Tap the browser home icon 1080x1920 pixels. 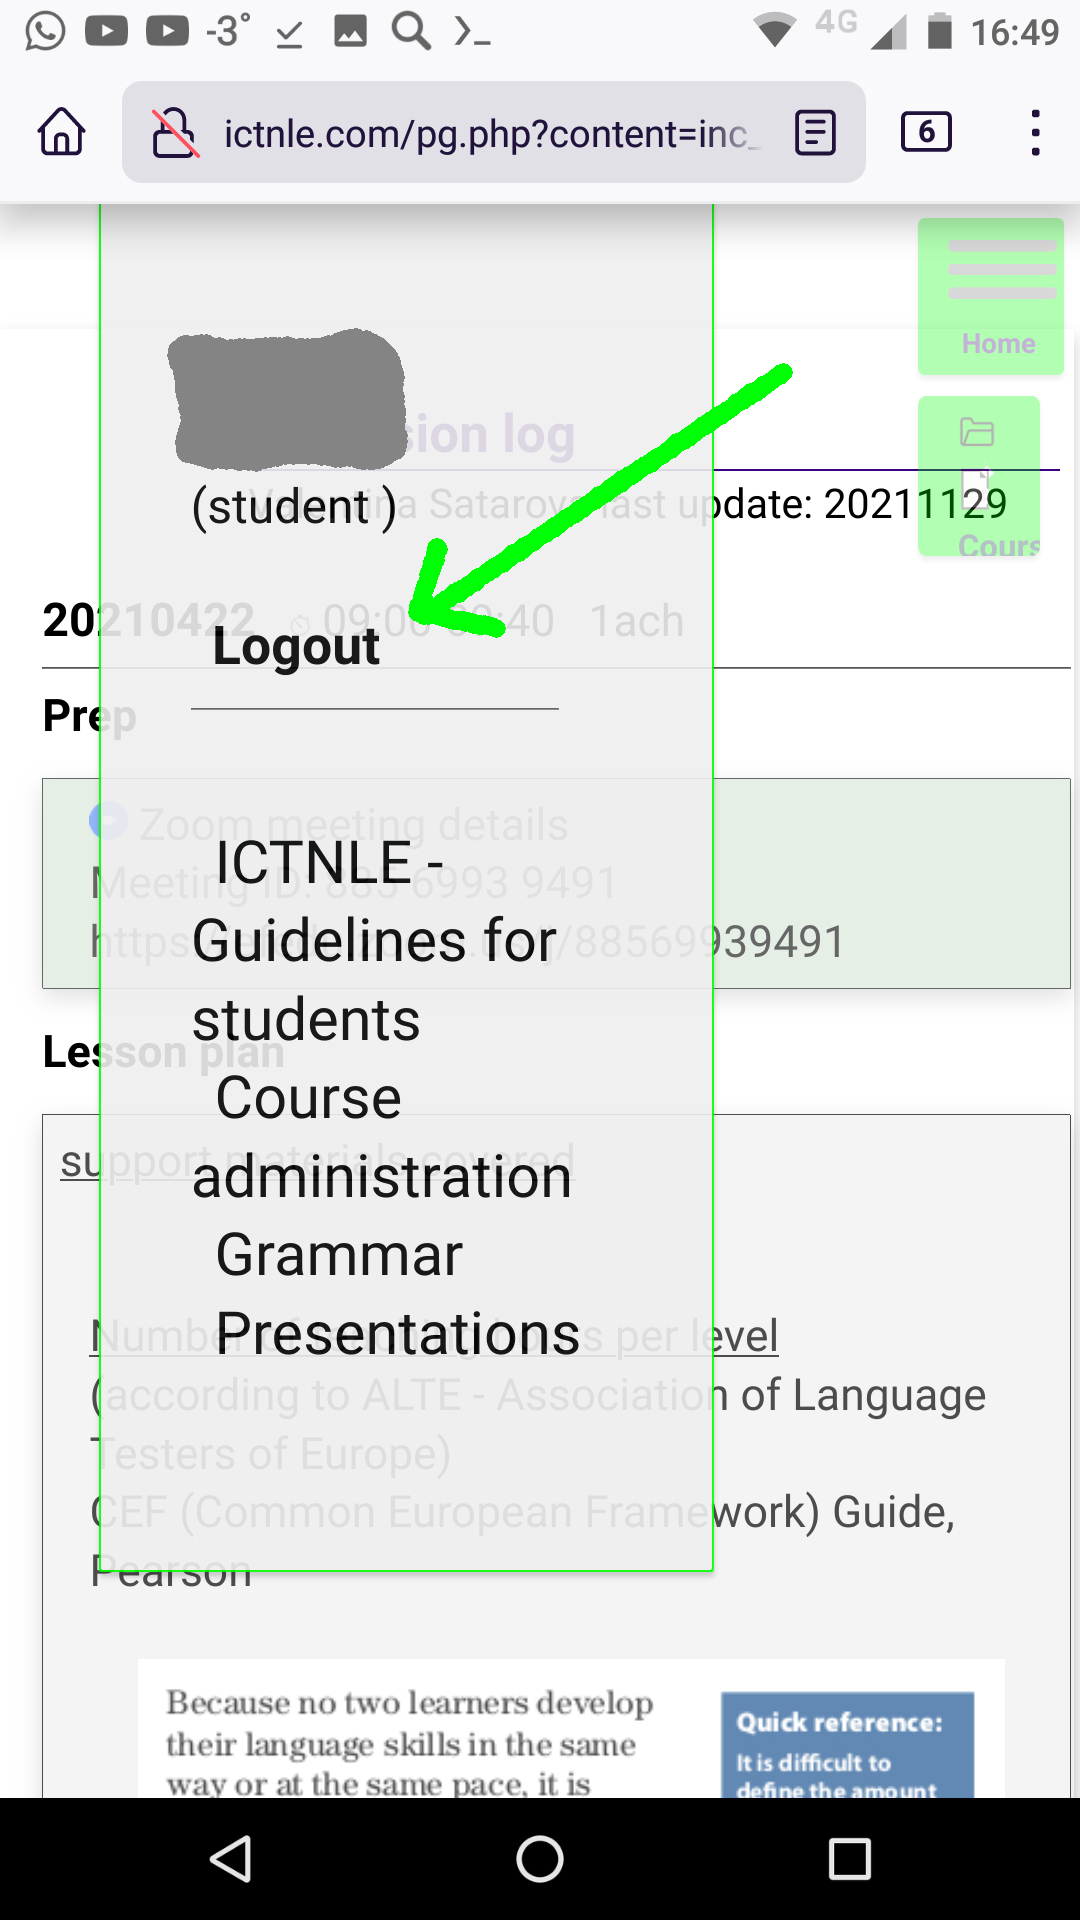click(x=62, y=132)
